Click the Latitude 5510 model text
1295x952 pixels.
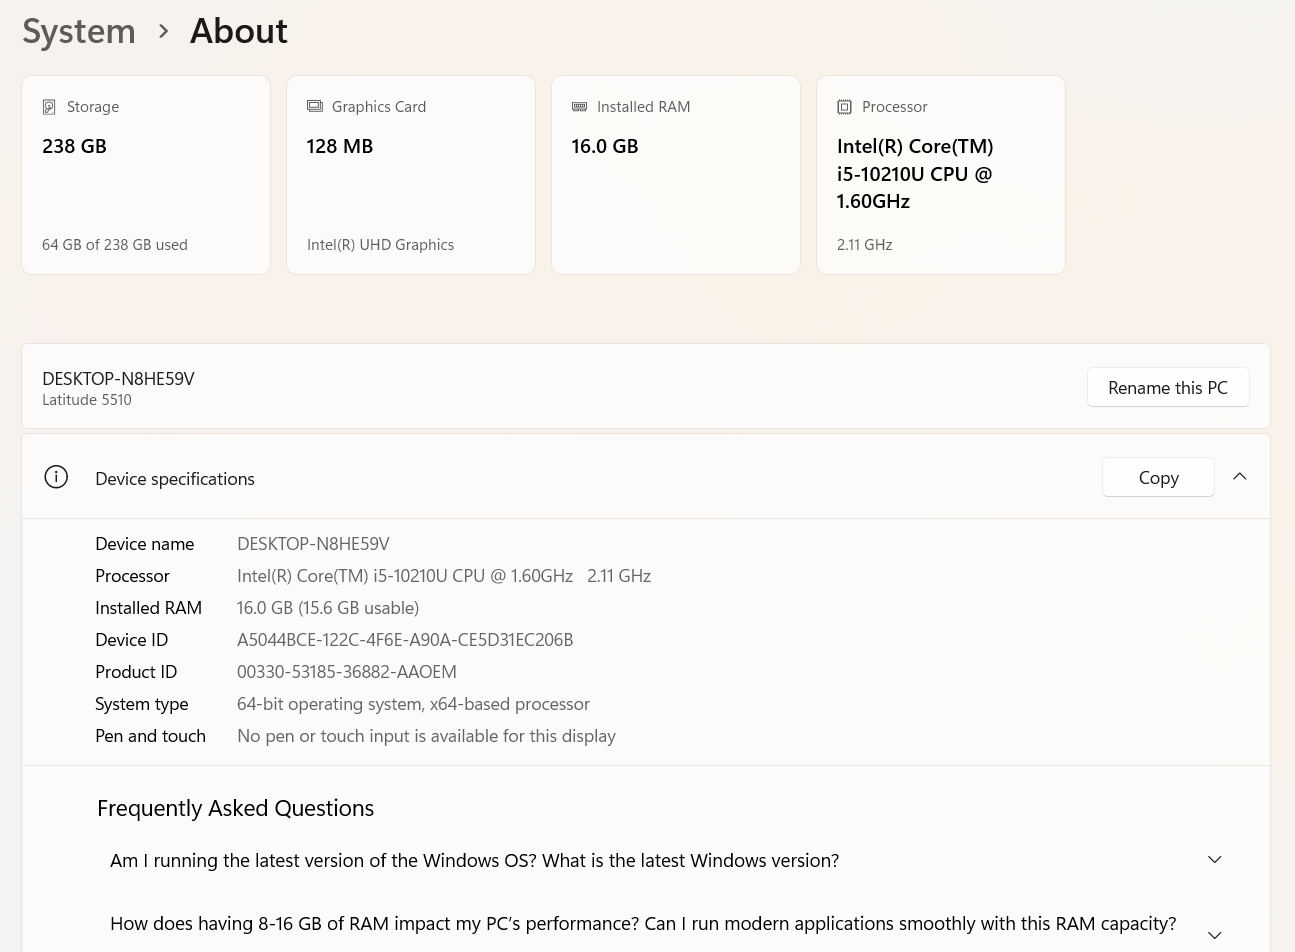[87, 400]
